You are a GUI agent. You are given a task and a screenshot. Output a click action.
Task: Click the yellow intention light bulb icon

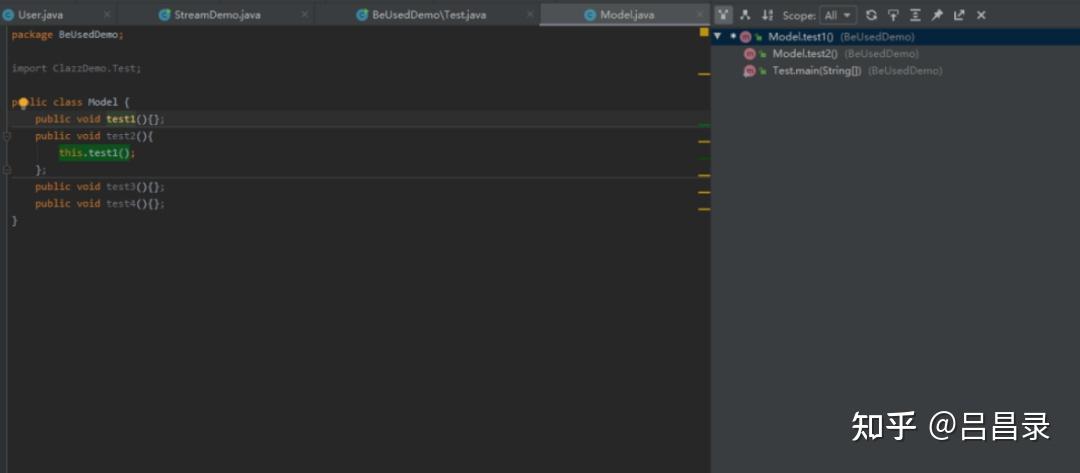[x=22, y=102]
